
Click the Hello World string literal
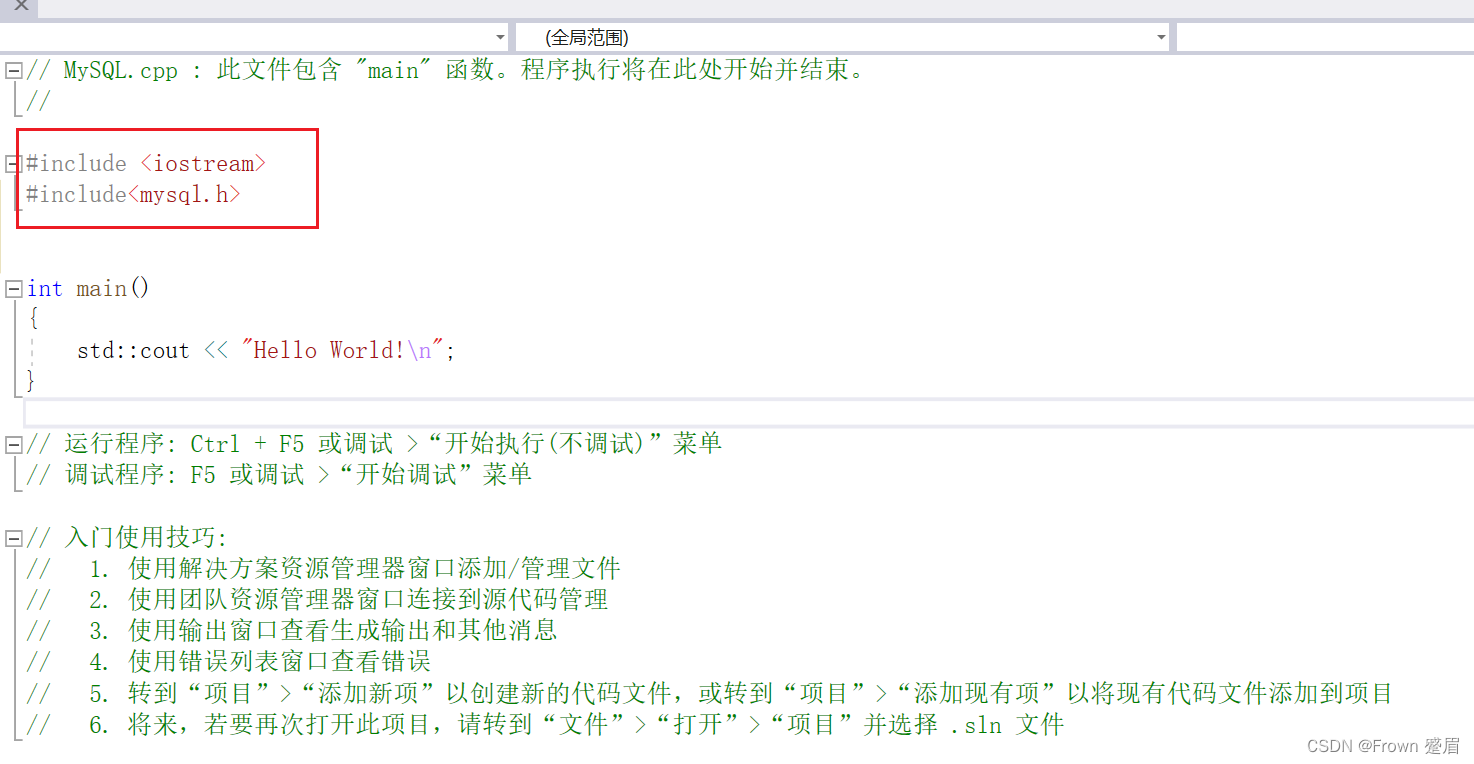[x=345, y=350]
